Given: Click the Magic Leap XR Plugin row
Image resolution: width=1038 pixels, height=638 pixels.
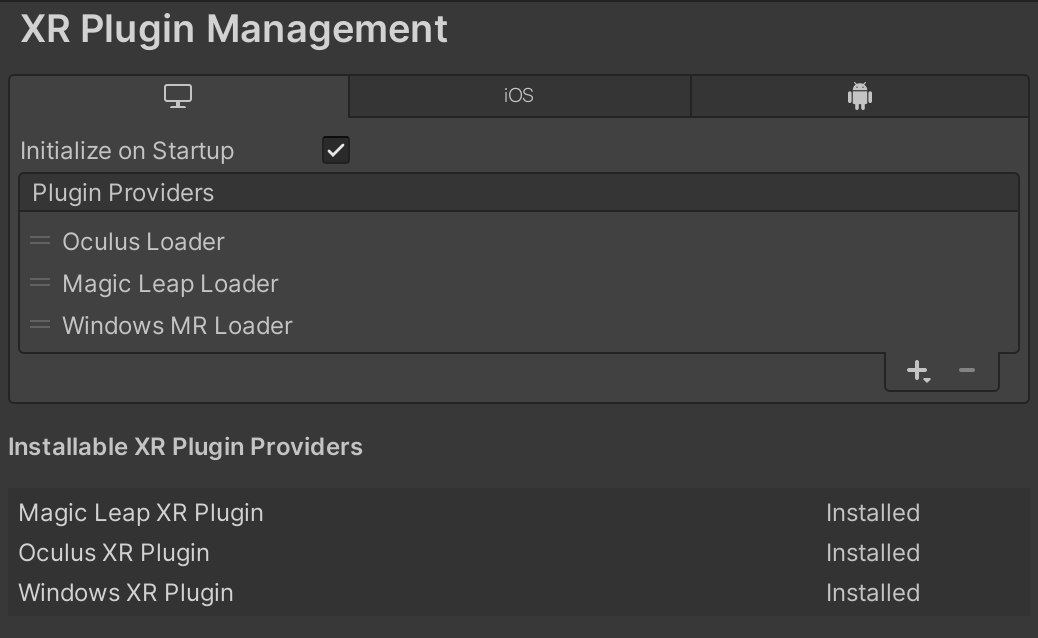Looking at the screenshot, I should click(x=141, y=513).
